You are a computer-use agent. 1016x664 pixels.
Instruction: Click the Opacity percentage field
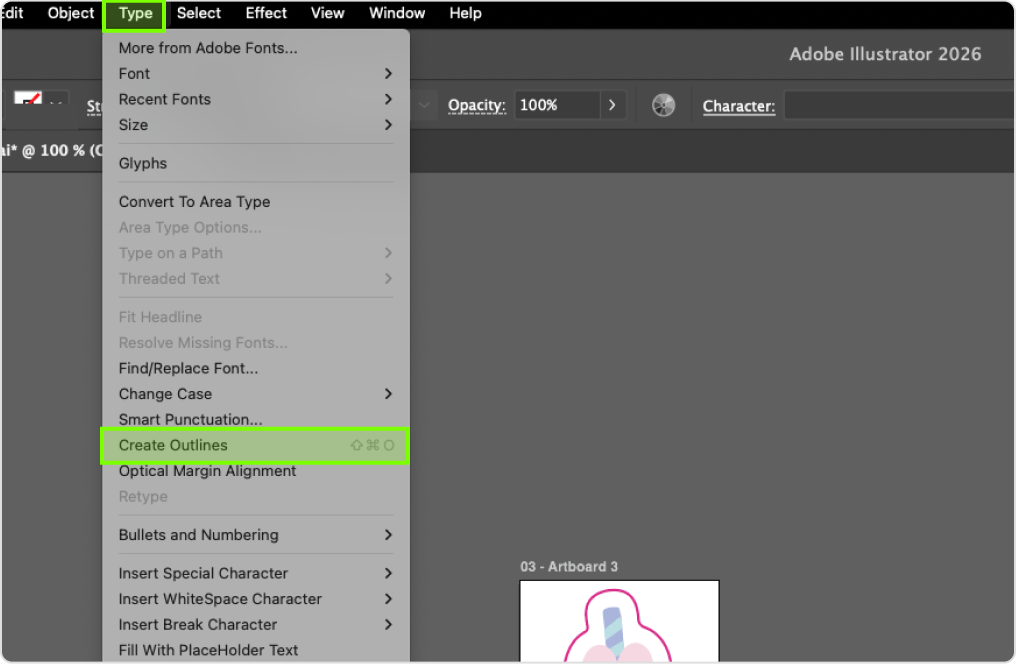[557, 105]
